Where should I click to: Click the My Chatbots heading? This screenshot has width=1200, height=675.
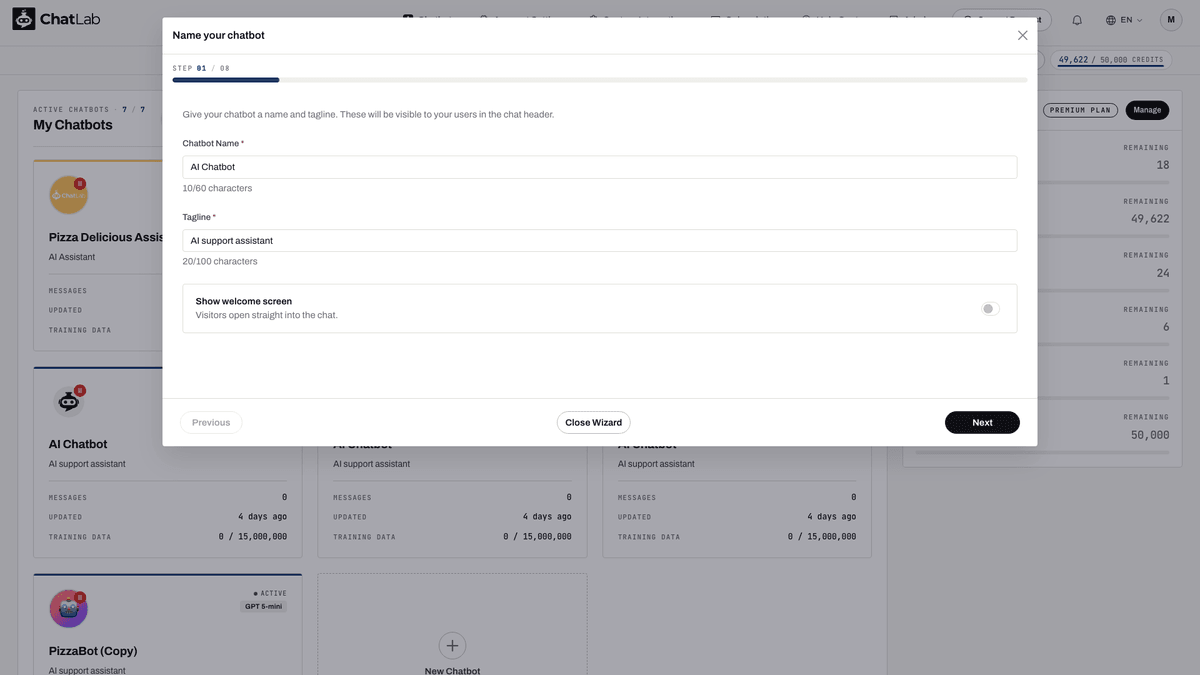click(x=73, y=125)
